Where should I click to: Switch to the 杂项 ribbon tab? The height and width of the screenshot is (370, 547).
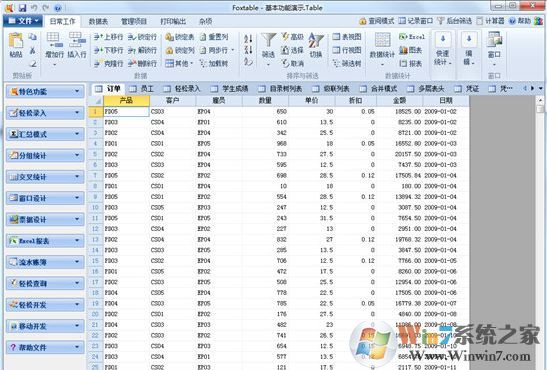[205, 22]
